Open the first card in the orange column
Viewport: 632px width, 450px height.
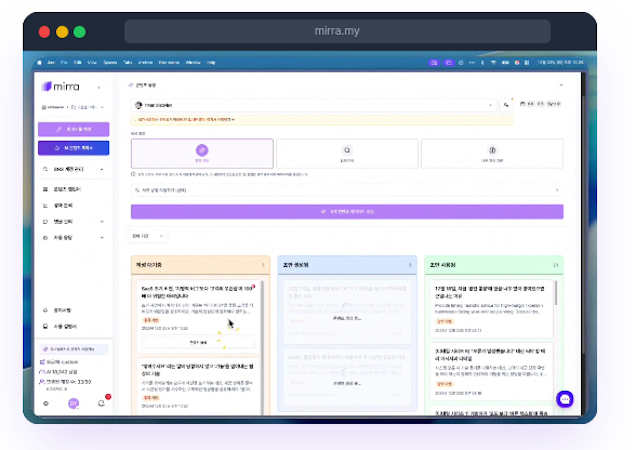point(198,317)
